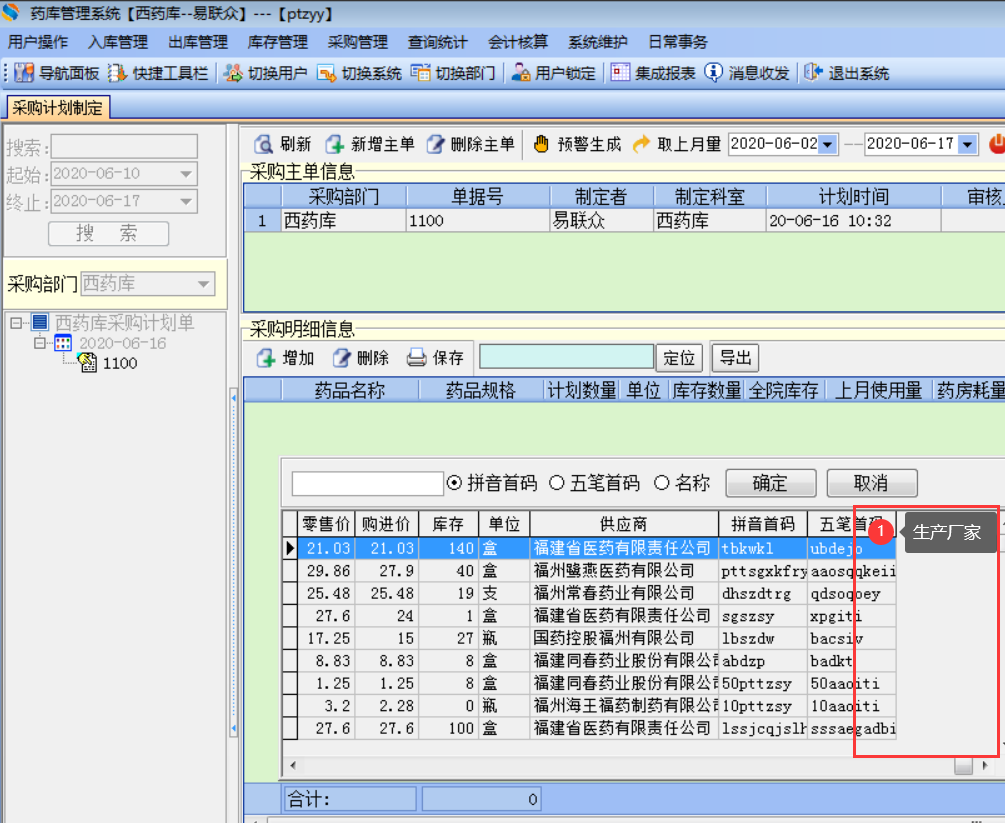Click the 搜 索 search button
This screenshot has height=823, width=1005.
click(108, 233)
